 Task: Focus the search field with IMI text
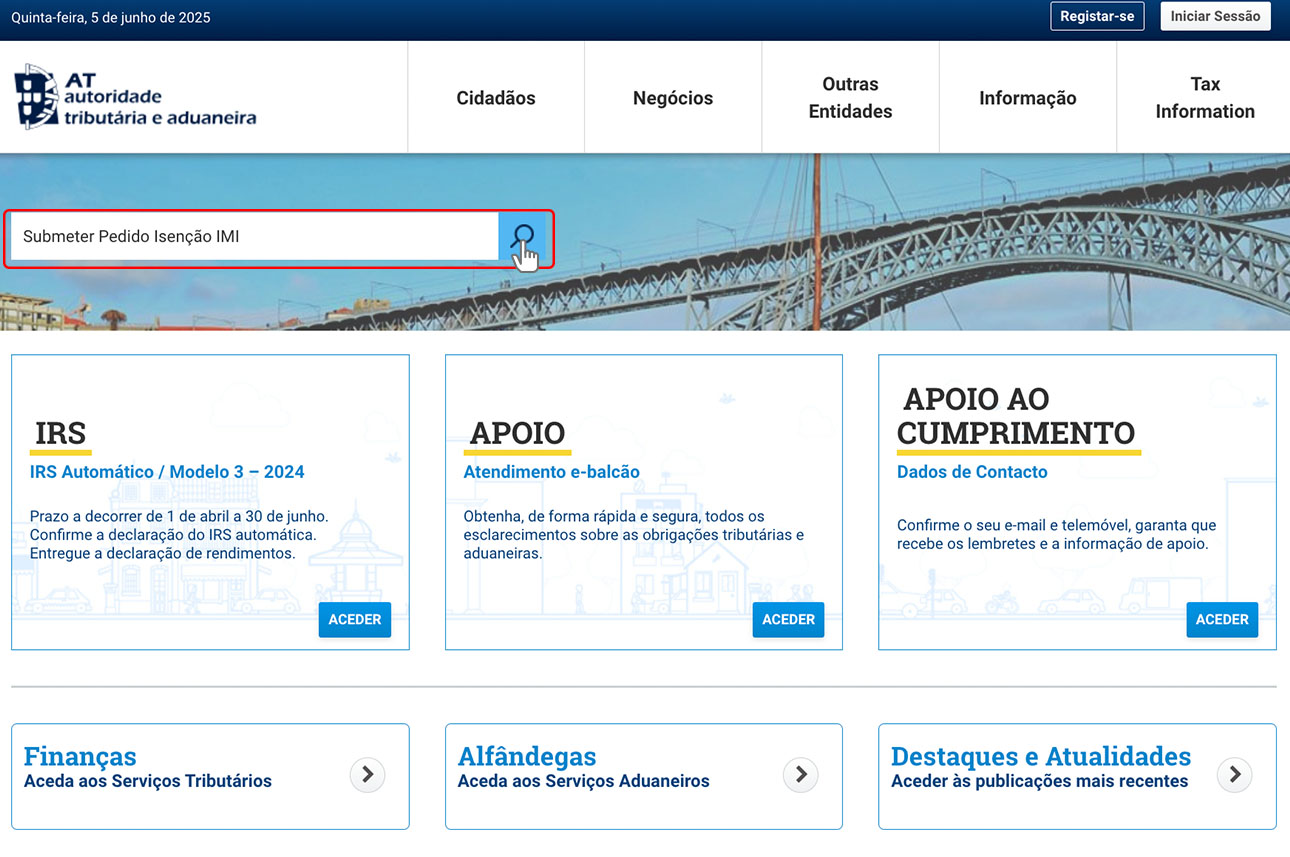[254, 237]
